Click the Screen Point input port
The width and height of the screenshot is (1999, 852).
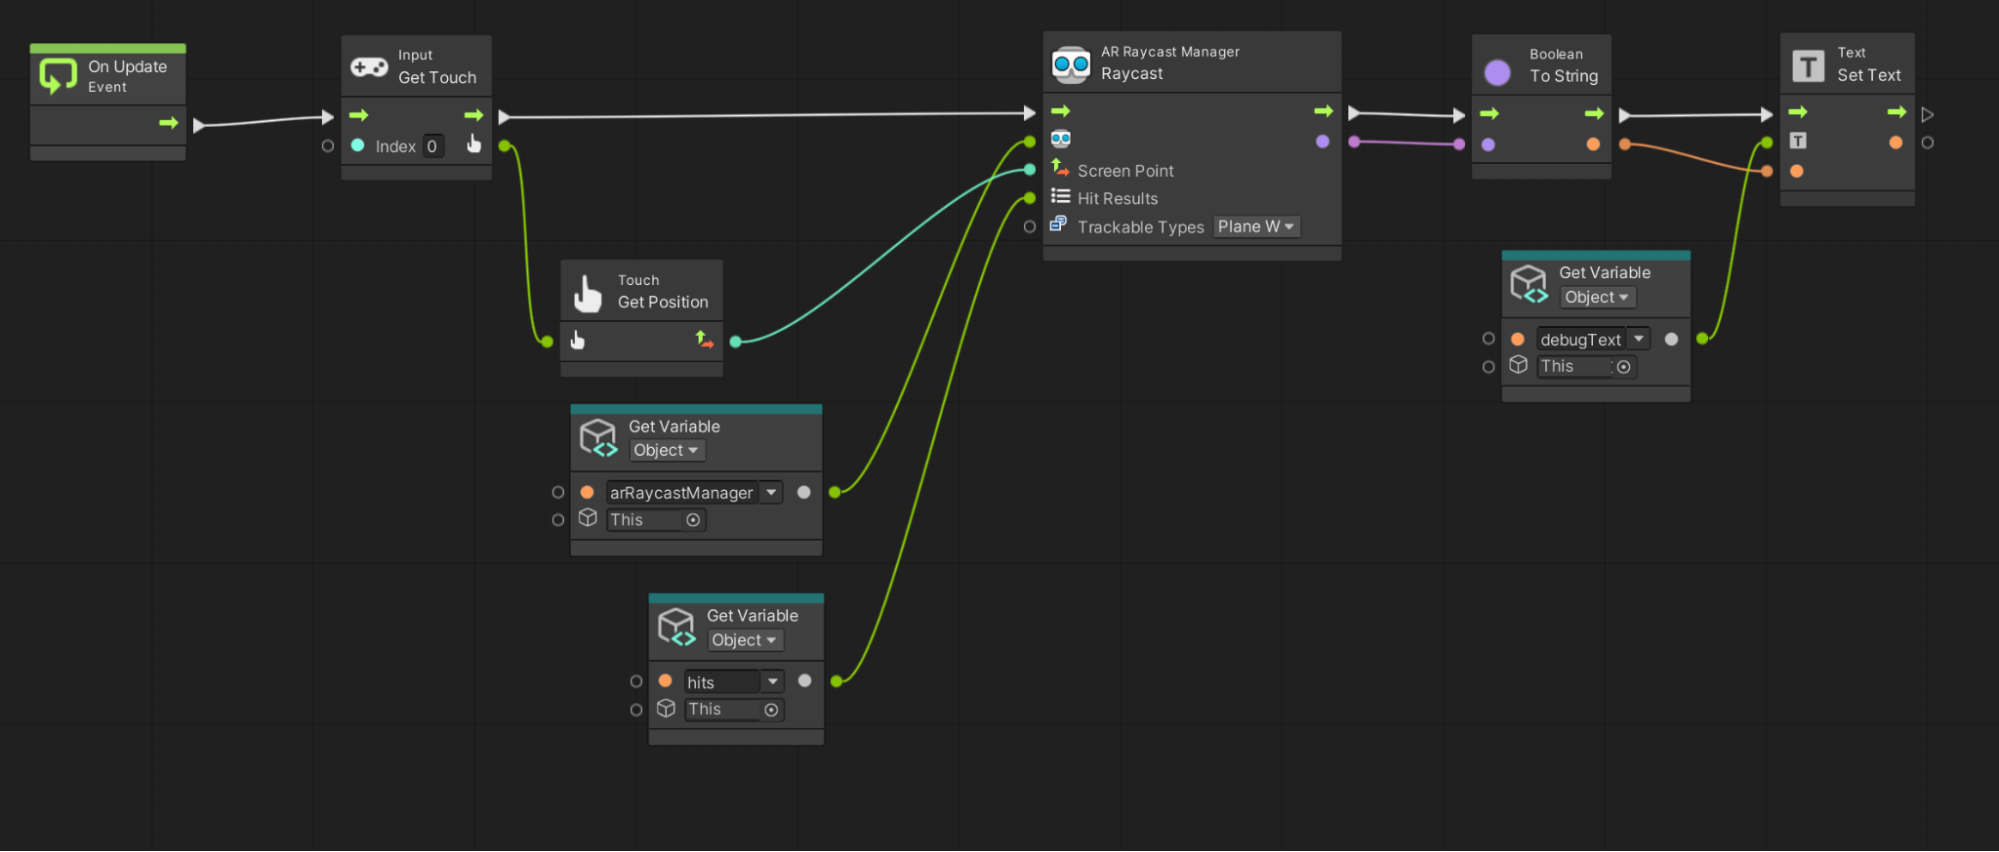(1030, 170)
